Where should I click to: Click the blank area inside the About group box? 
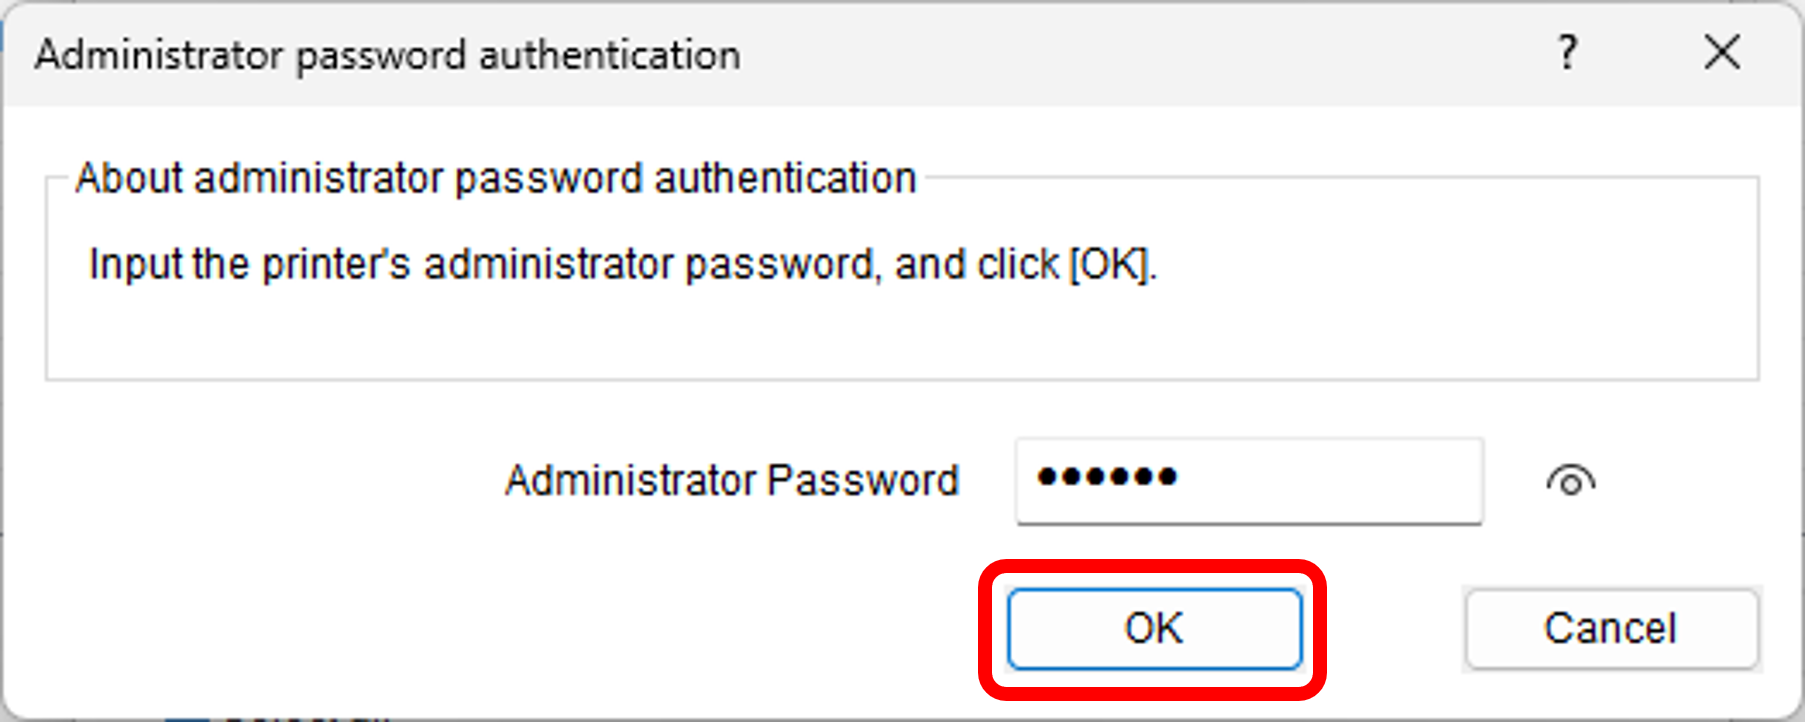[900, 335]
